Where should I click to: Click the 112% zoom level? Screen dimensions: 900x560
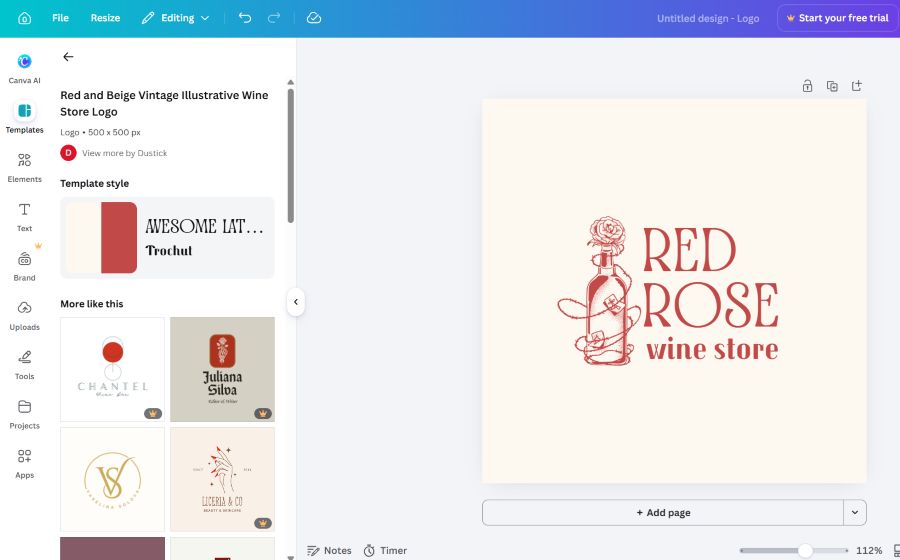point(869,551)
